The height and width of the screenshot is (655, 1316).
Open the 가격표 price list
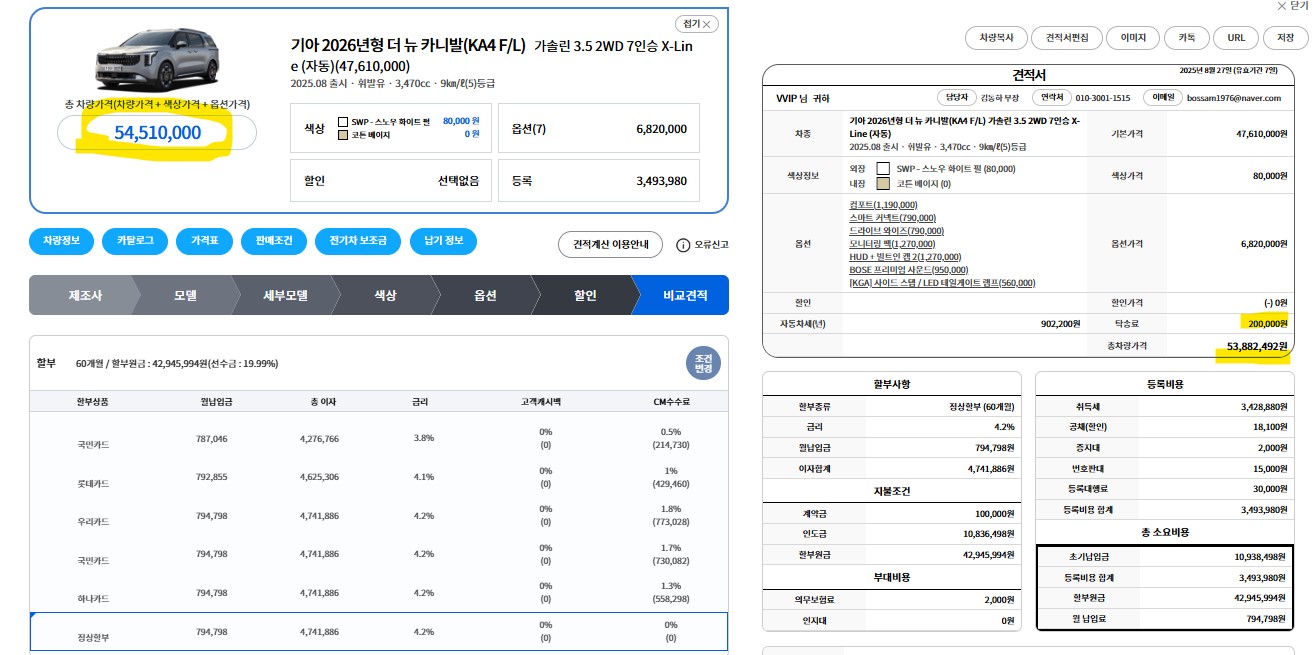click(205, 242)
